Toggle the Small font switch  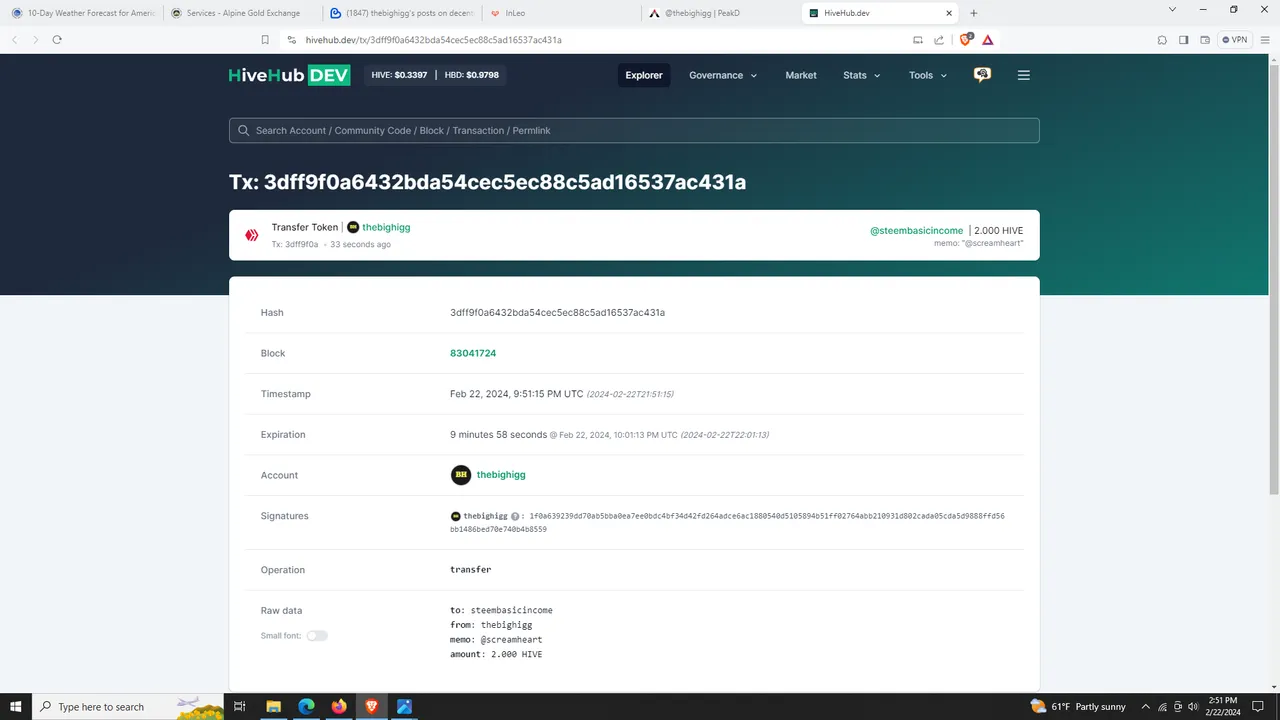[317, 636]
